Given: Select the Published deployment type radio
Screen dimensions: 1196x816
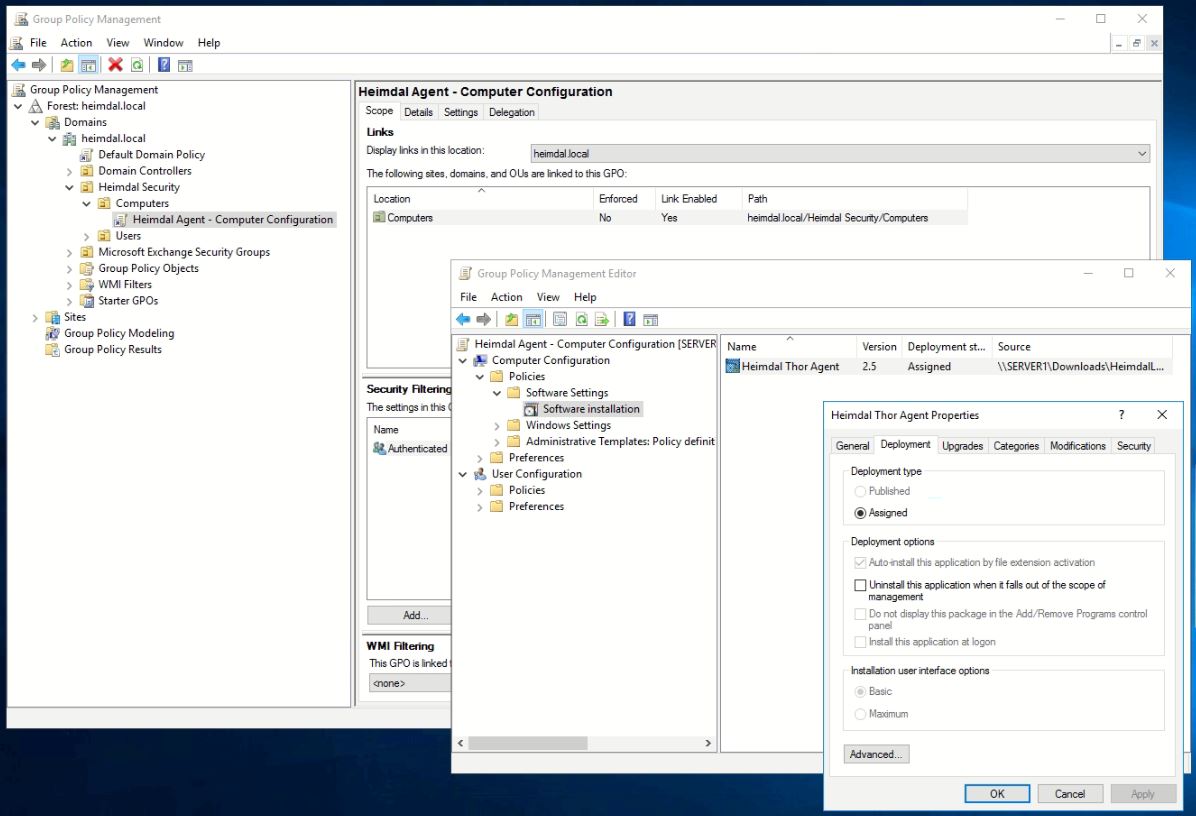Looking at the screenshot, I should point(860,491).
